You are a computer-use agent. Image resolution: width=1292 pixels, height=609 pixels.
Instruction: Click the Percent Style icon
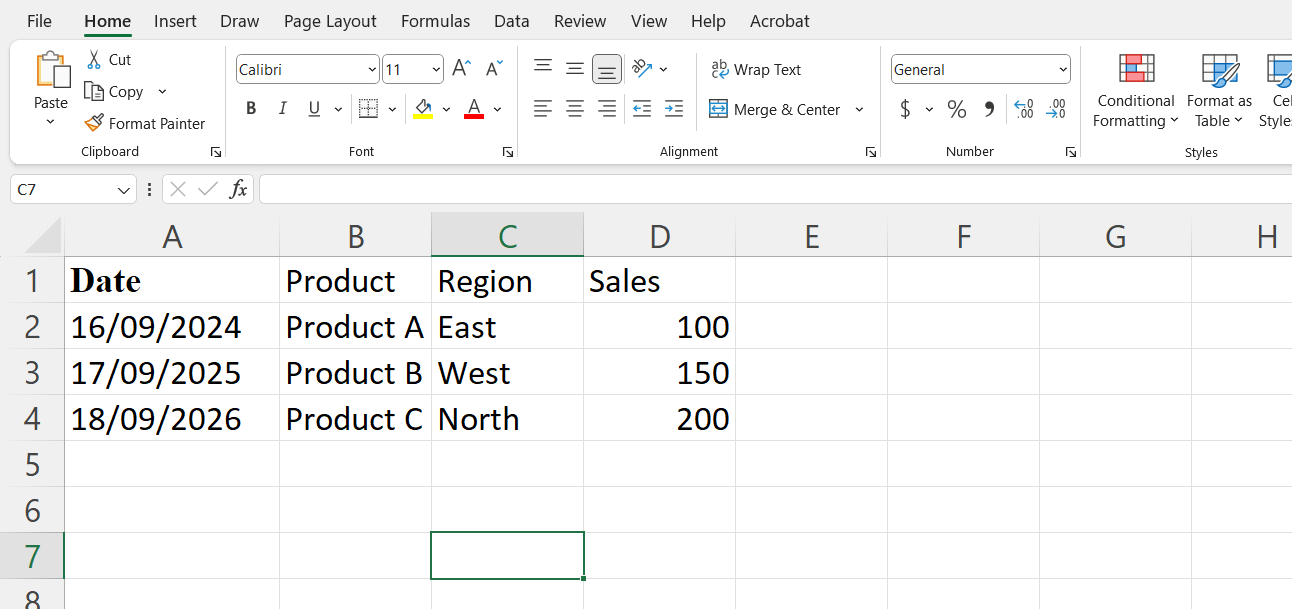tap(957, 109)
